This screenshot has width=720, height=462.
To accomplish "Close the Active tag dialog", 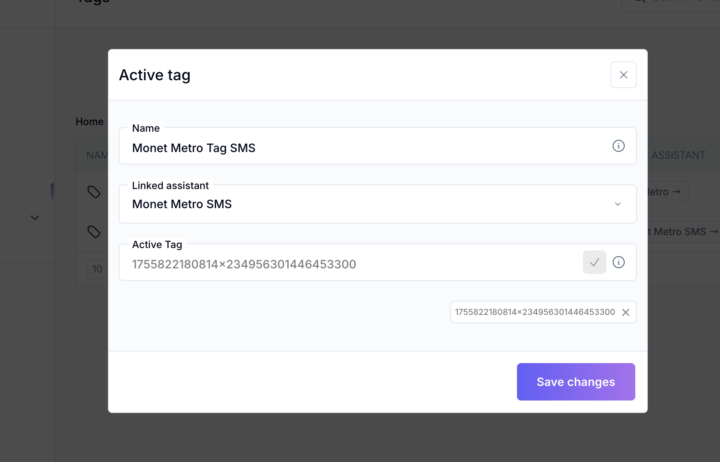I will tap(623, 75).
